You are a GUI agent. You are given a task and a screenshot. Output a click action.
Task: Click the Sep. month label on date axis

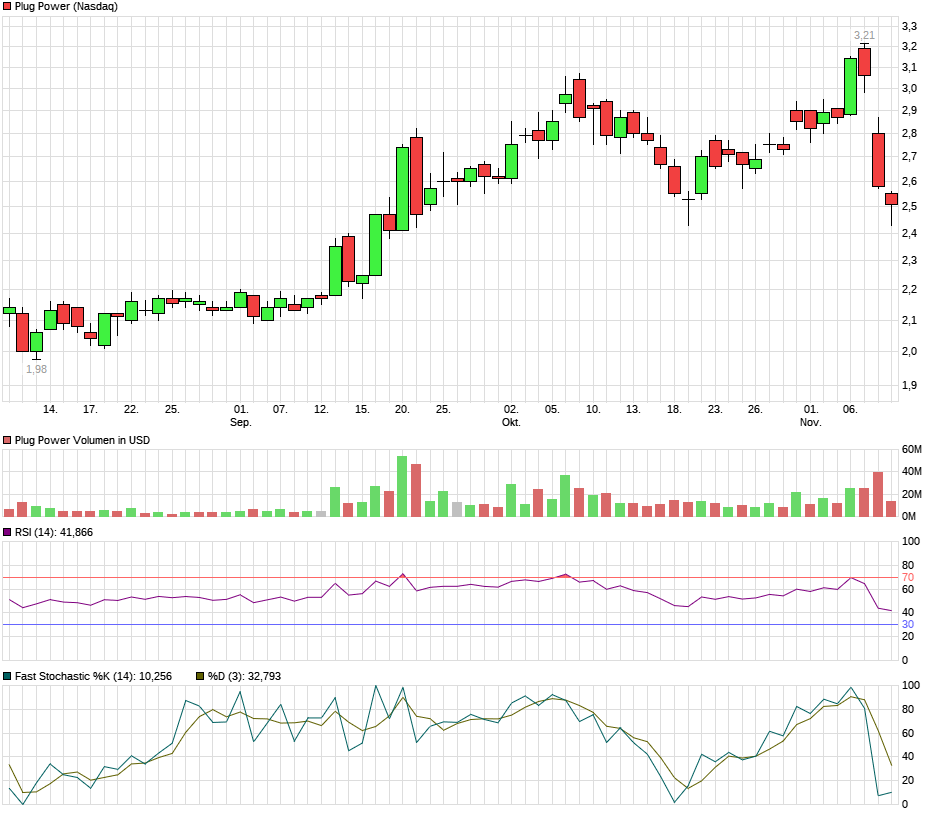tap(241, 422)
